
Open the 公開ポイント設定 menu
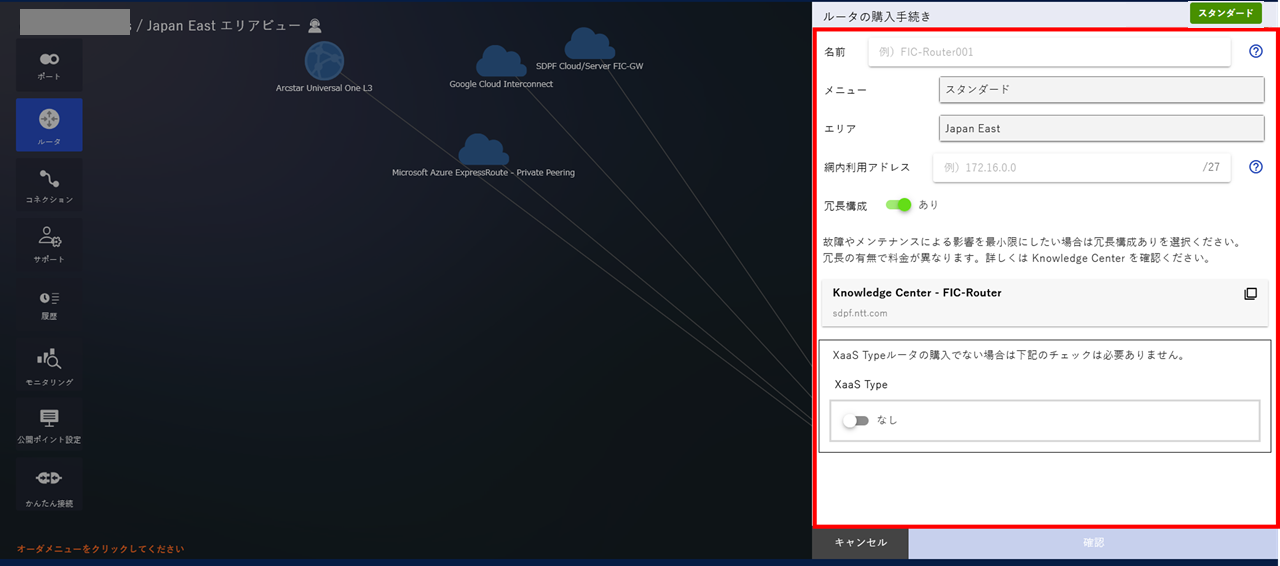click(x=49, y=424)
